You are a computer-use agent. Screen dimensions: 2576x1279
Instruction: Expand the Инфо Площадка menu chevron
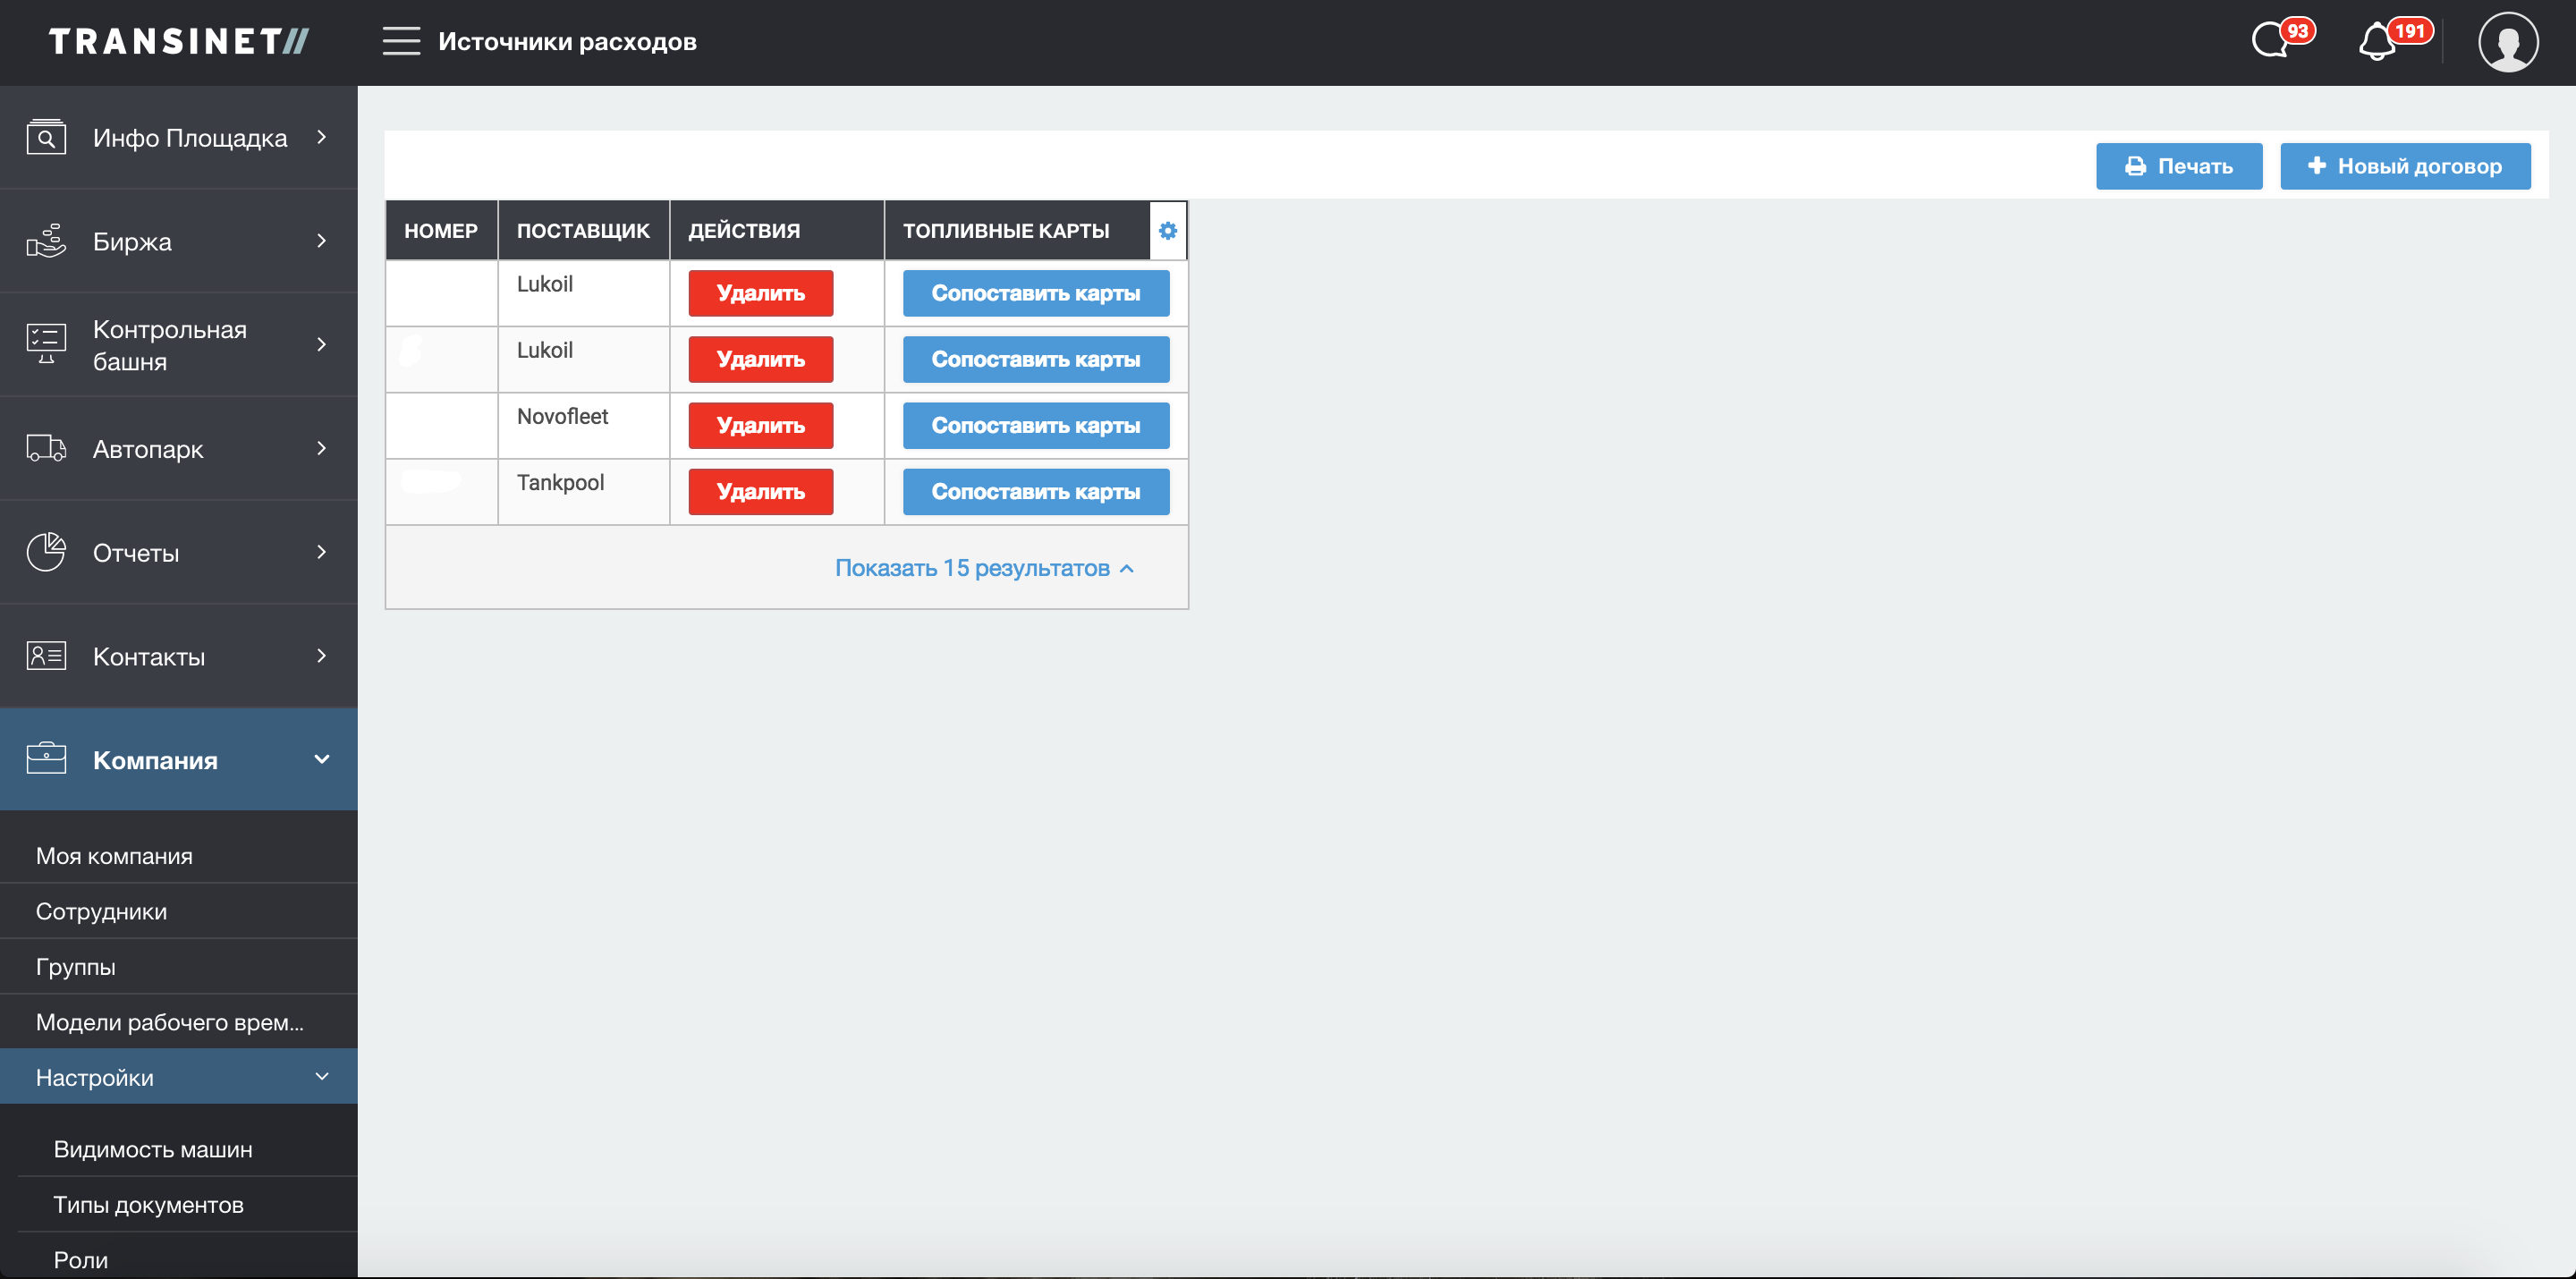[321, 137]
